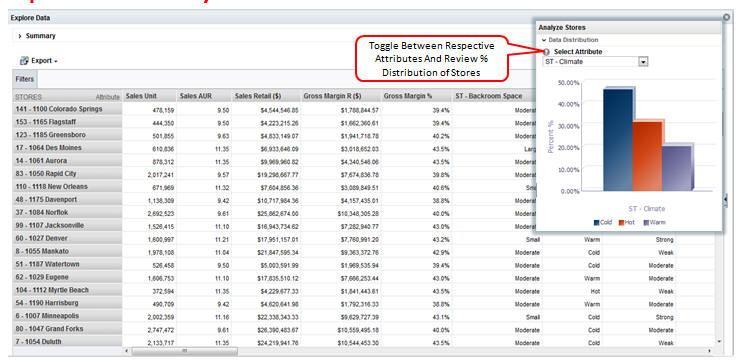Click the Export icon
This screenshot has height=362, width=739.
pyautogui.click(x=24, y=61)
